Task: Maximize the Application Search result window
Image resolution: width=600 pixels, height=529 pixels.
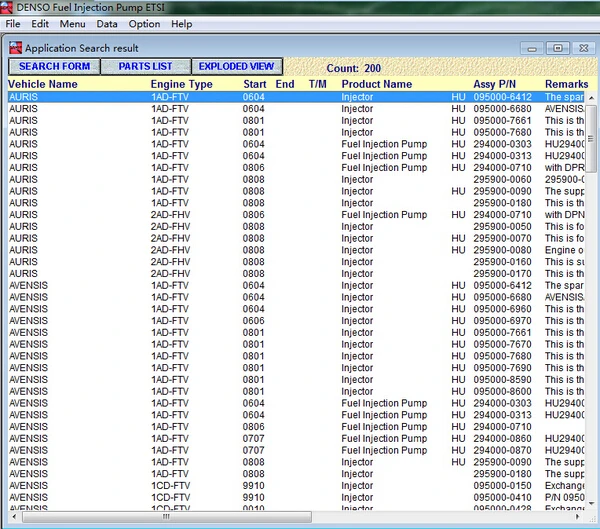Action: (x=558, y=48)
